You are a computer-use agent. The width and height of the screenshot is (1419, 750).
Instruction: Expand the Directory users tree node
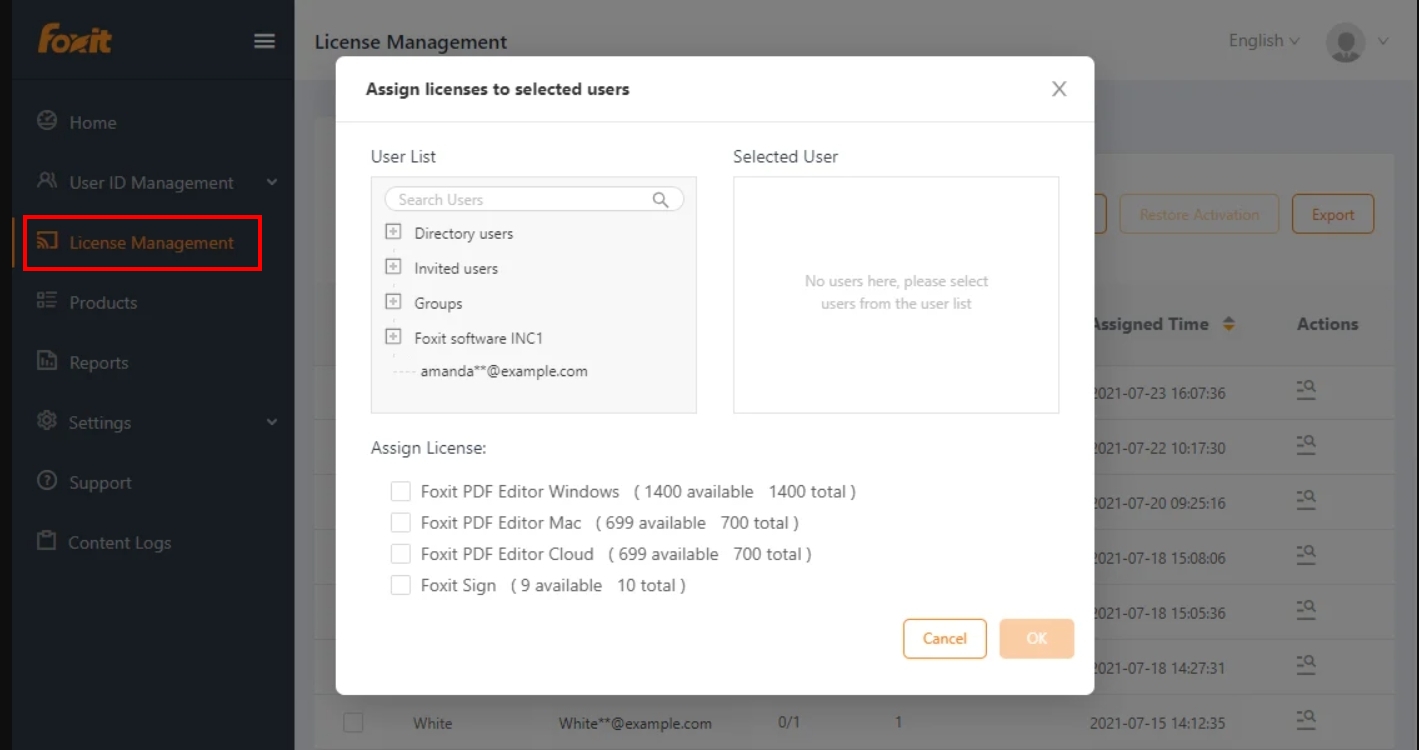[393, 233]
